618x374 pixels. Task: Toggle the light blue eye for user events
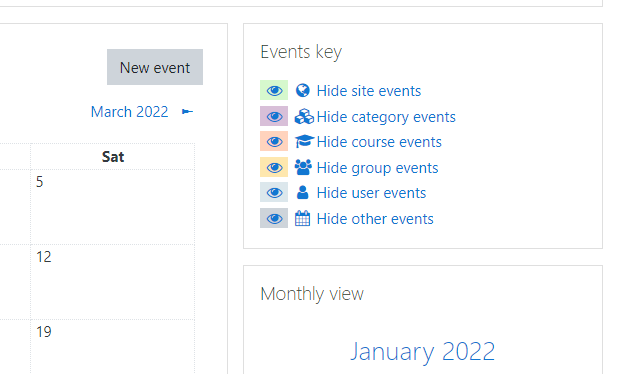(274, 192)
